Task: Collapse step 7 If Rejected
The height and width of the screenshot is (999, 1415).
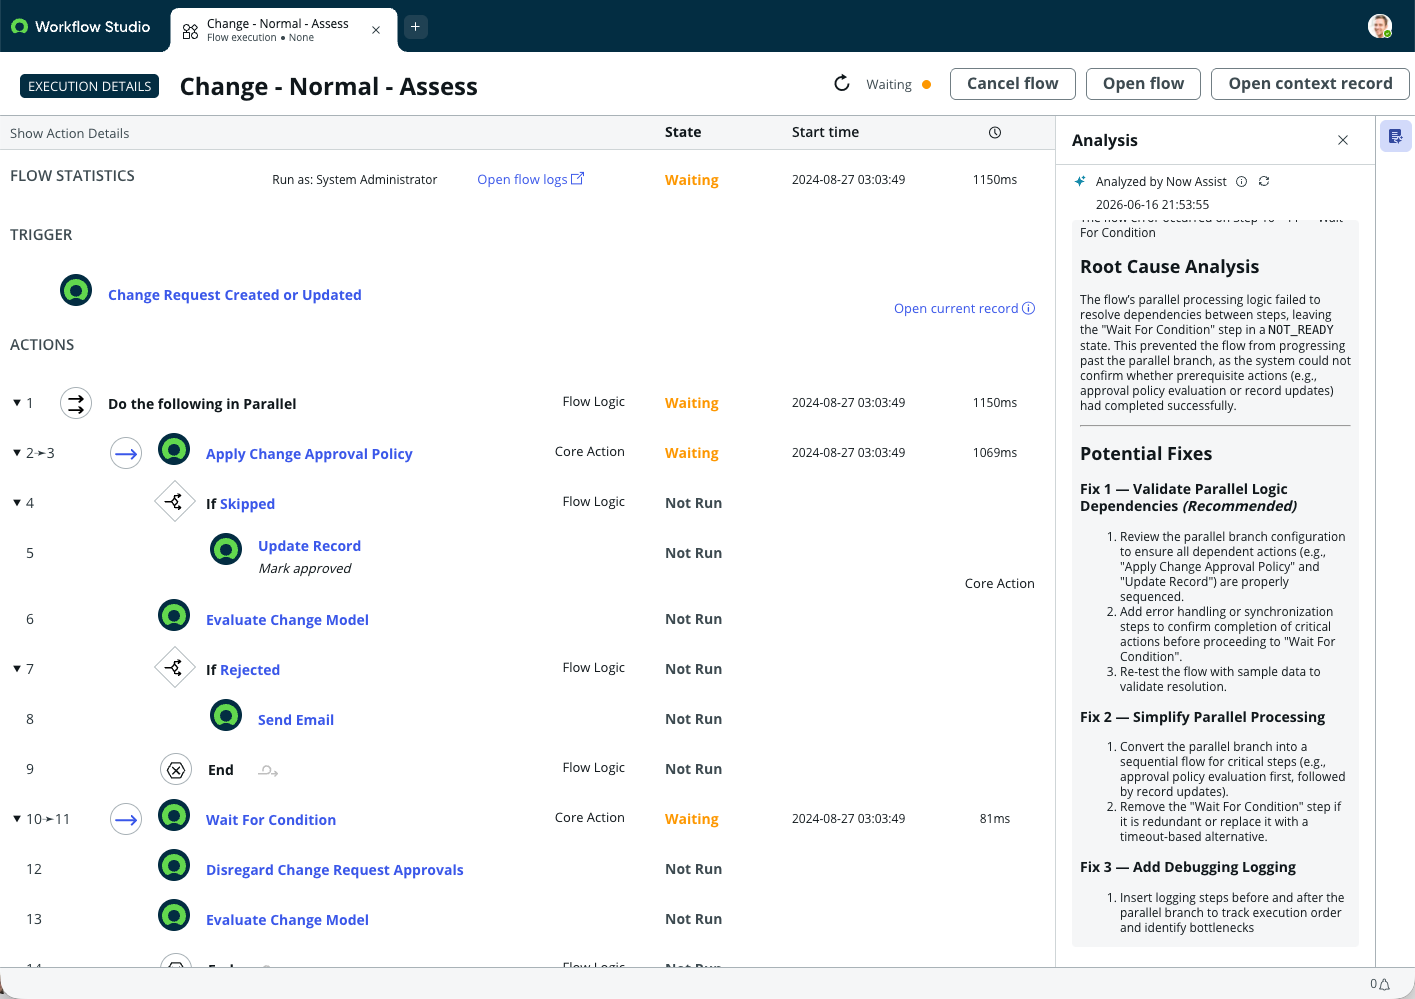Action: 17,669
